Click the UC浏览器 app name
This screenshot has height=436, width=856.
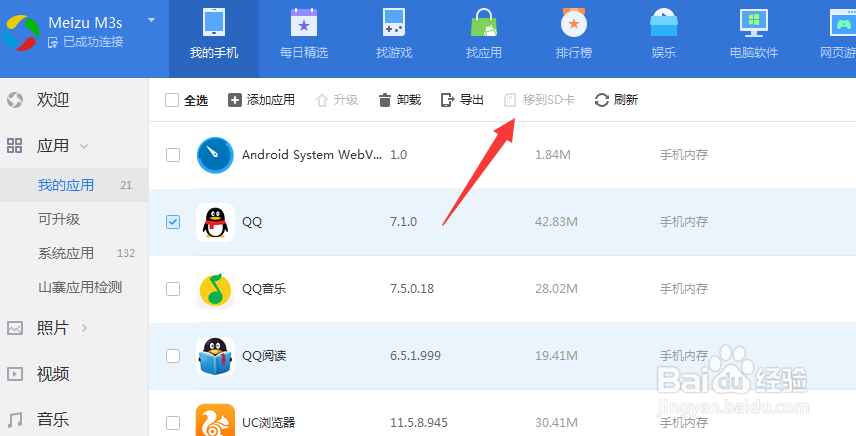[269, 422]
